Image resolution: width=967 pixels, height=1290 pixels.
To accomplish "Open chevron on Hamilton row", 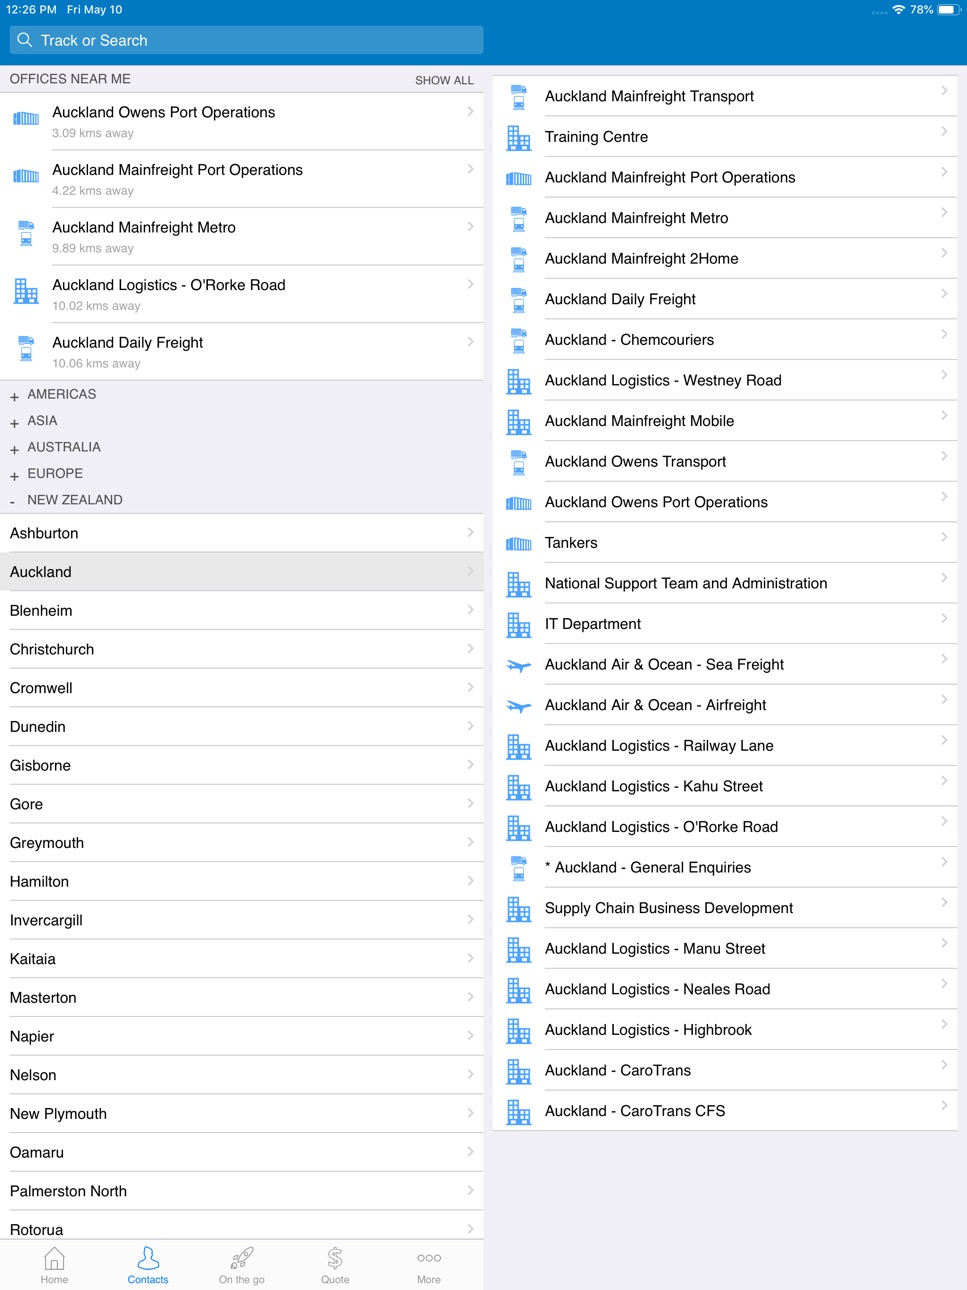I will click(x=470, y=881).
